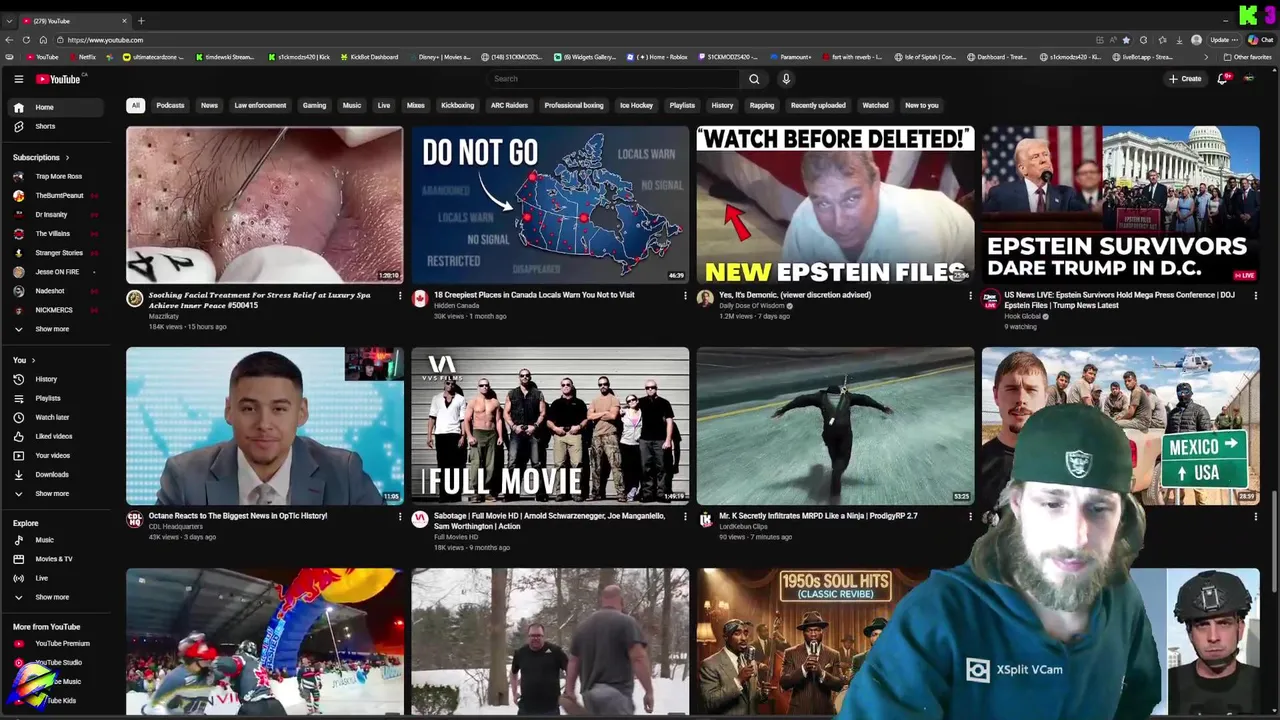Click the YouTube logo

pos(58,79)
